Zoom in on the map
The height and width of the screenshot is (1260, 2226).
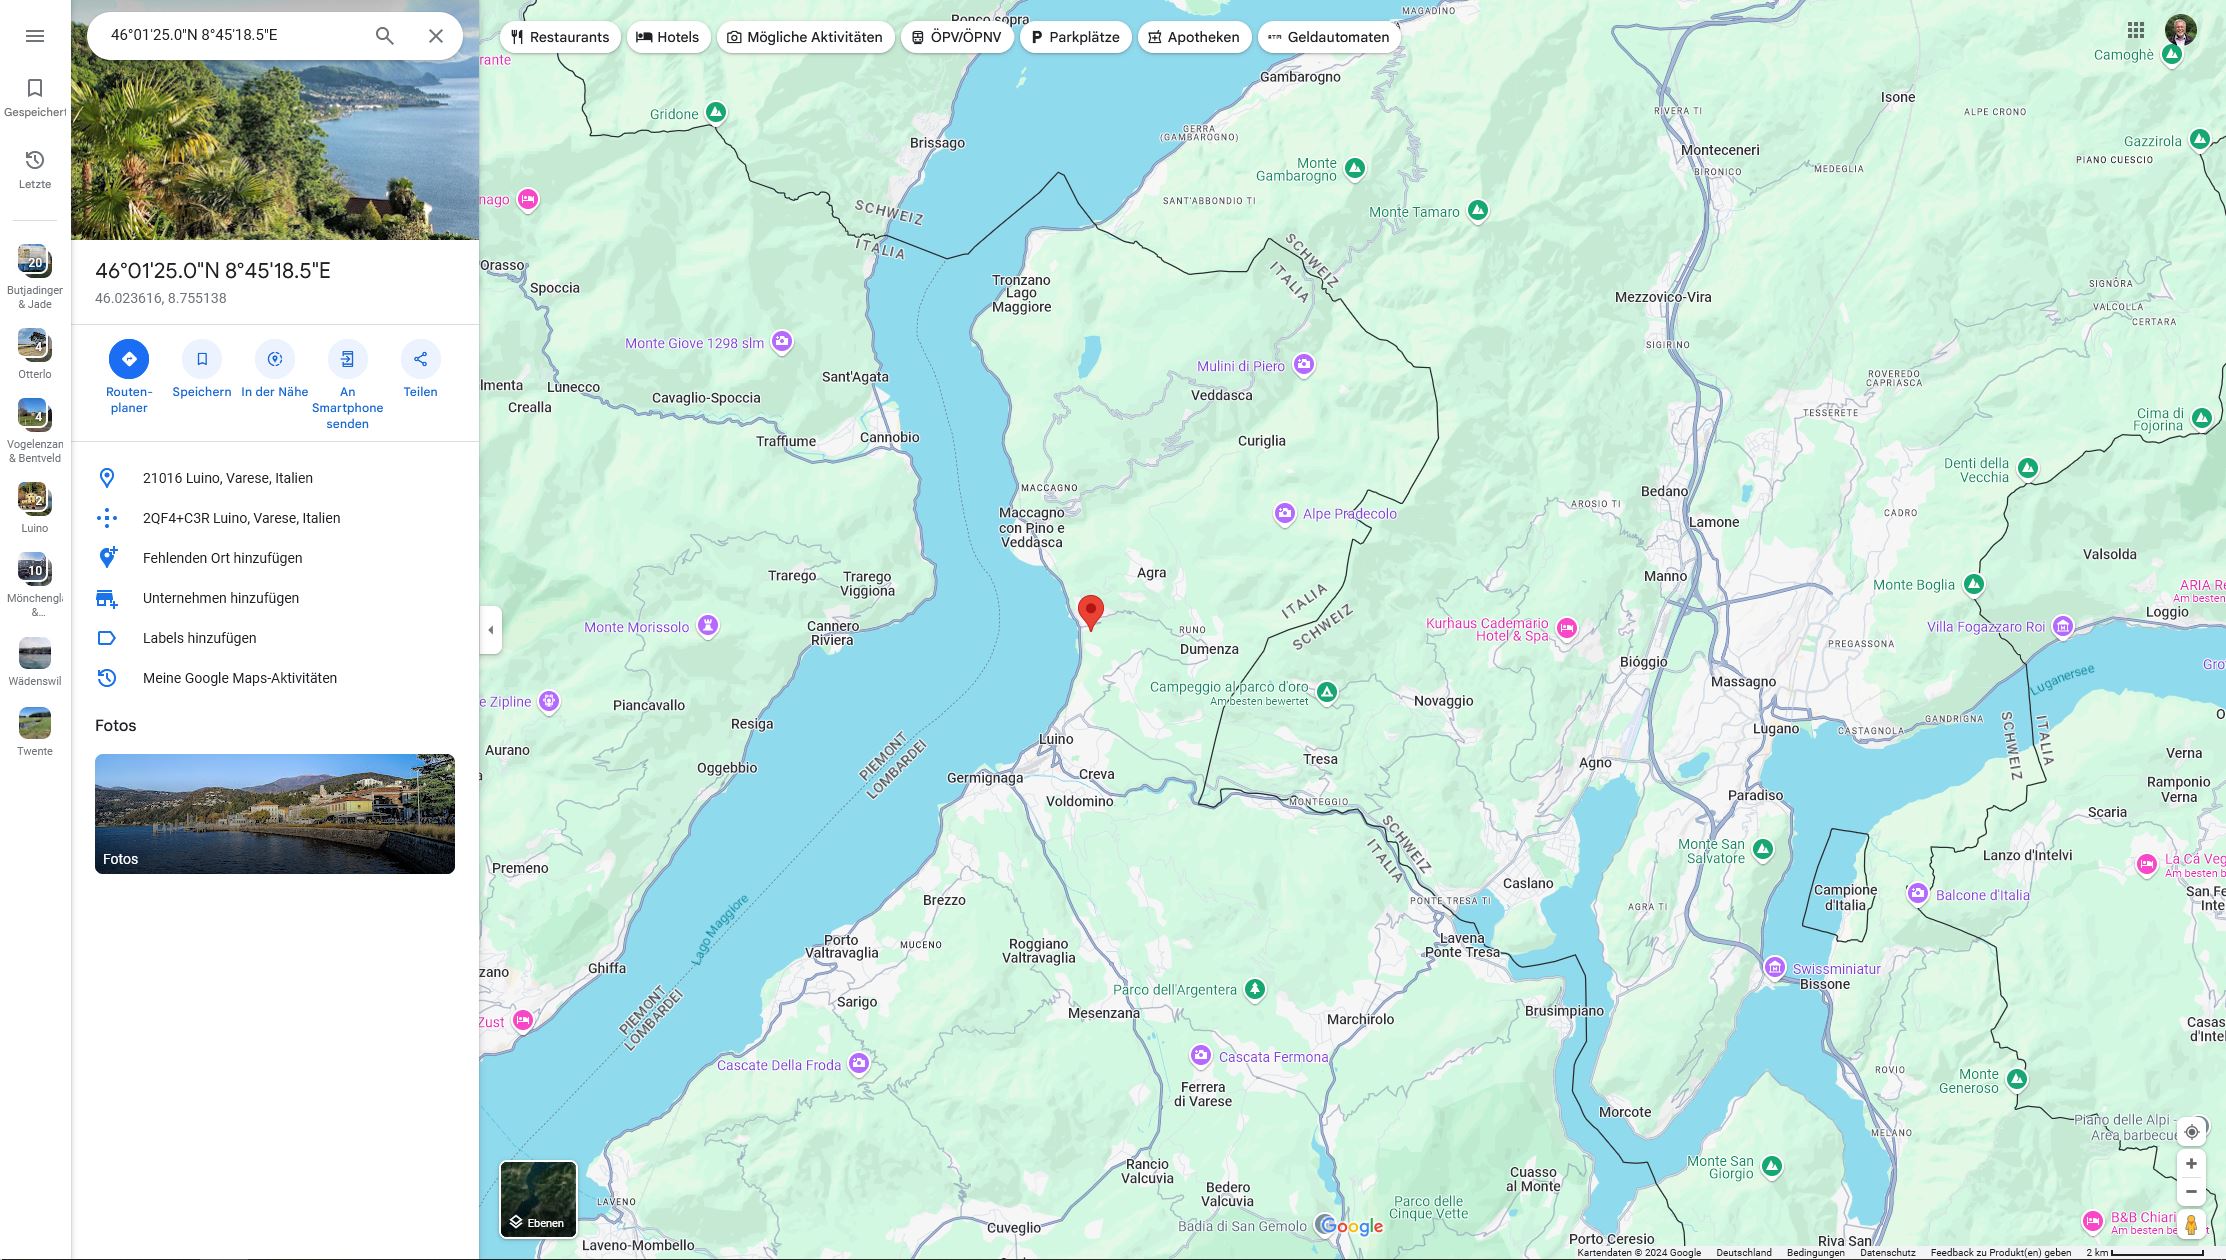pos(2191,1164)
